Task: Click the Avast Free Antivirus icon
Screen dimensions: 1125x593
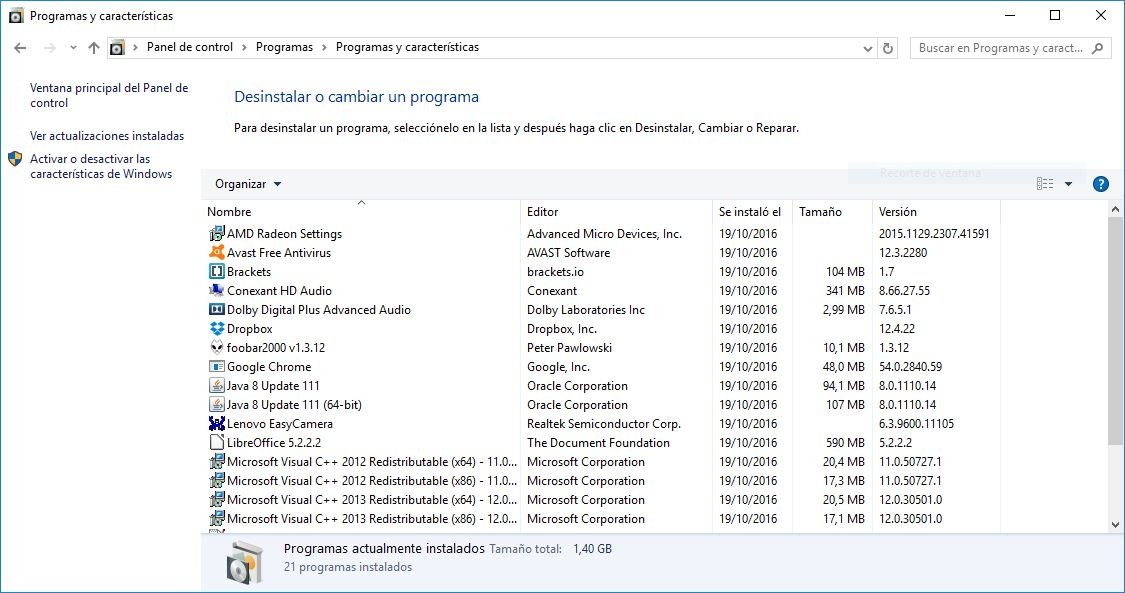Action: click(217, 252)
